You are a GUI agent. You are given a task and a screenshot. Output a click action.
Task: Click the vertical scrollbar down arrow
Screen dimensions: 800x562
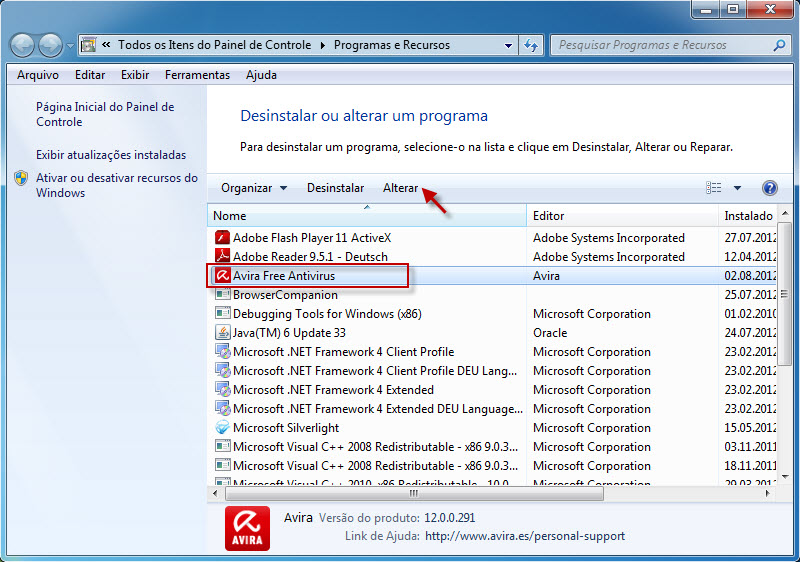(x=785, y=477)
